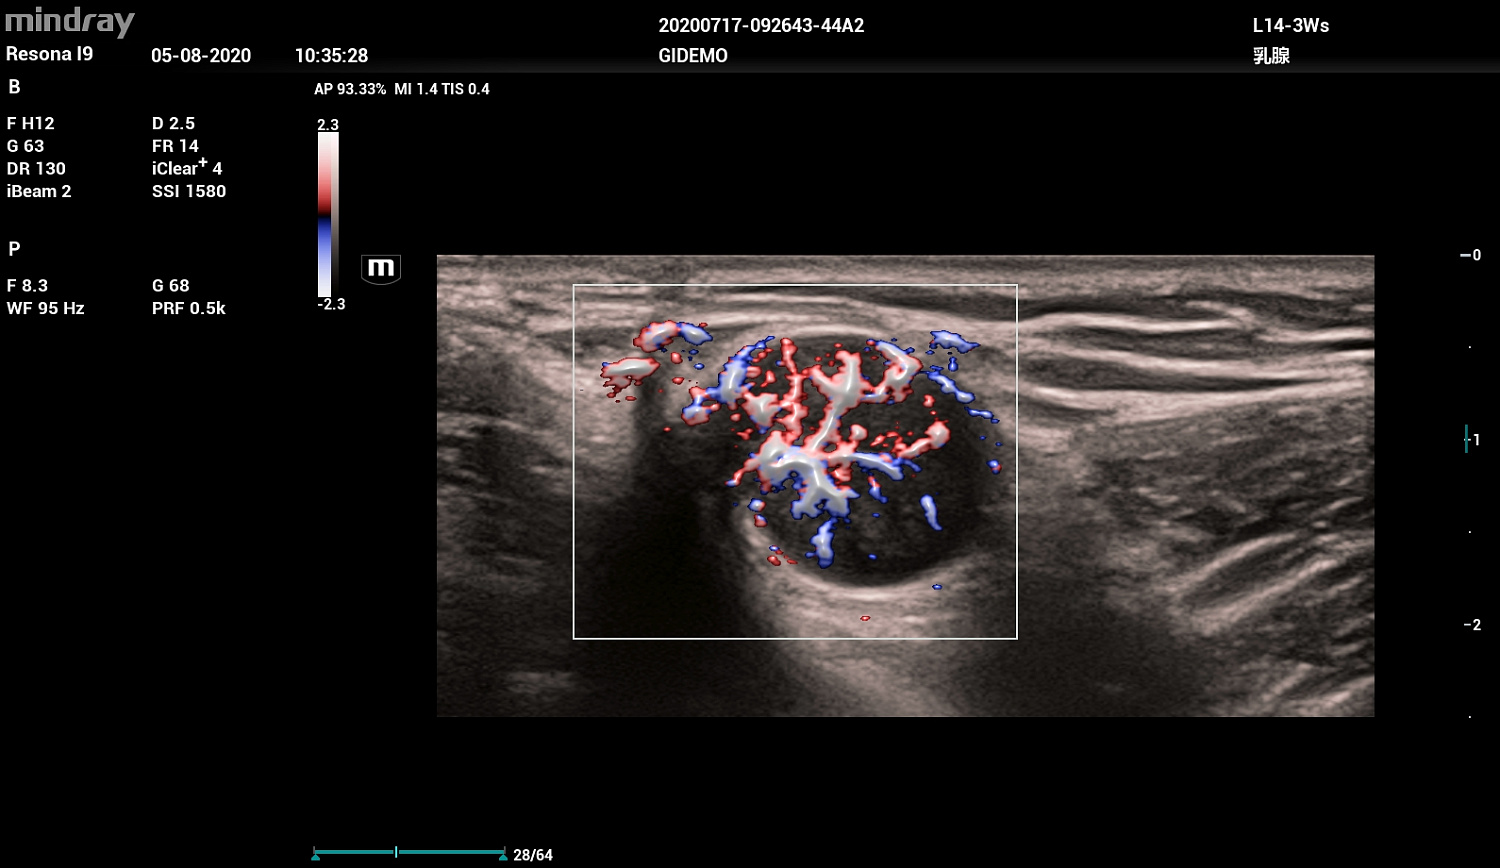This screenshot has width=1500, height=868.
Task: Select the iClear+ 4 setting
Action: click(187, 168)
